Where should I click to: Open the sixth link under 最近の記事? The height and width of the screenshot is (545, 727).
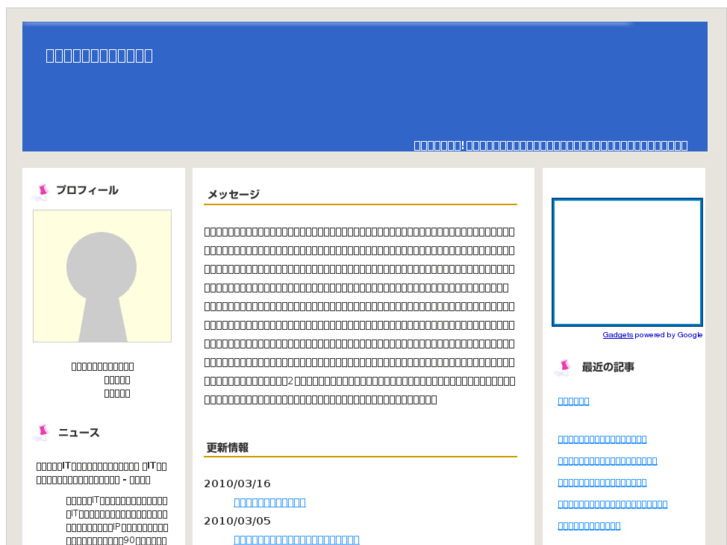pos(589,526)
